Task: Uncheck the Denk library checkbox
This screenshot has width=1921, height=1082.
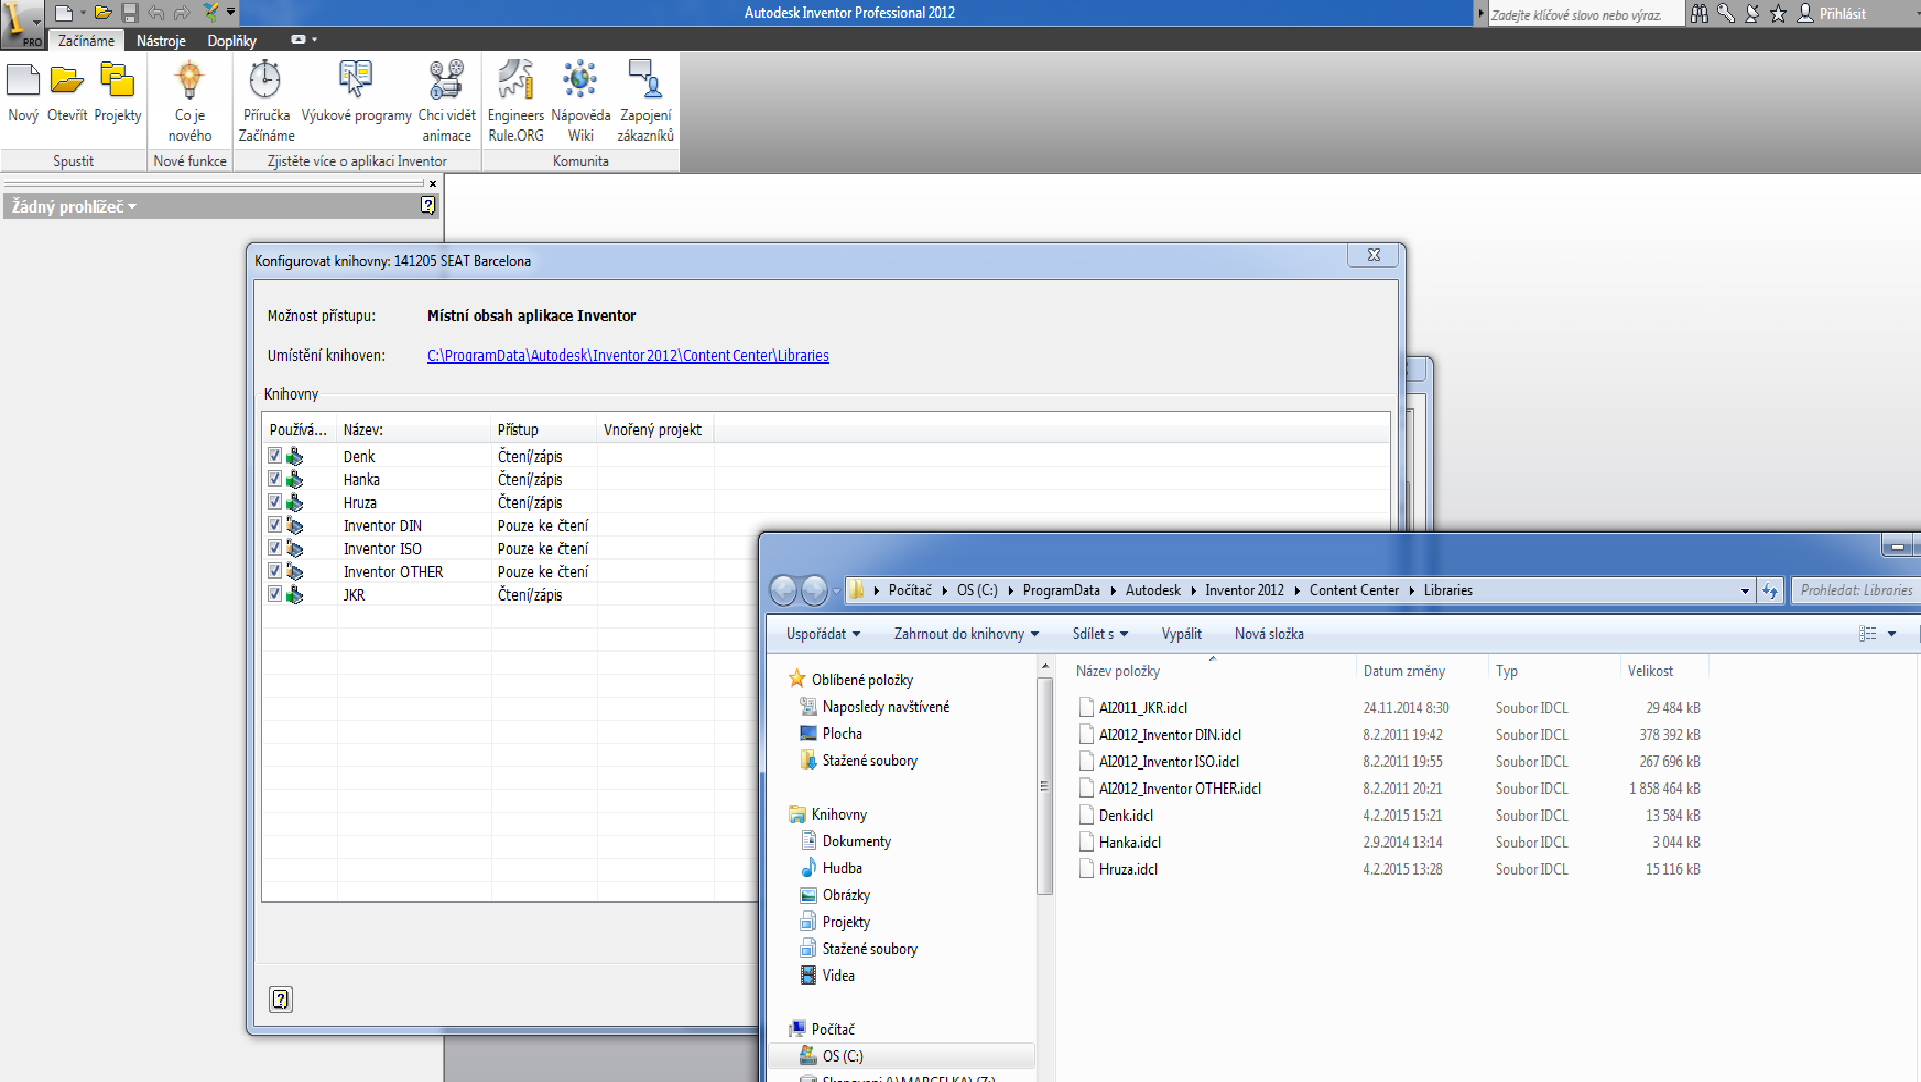Action: coord(275,456)
